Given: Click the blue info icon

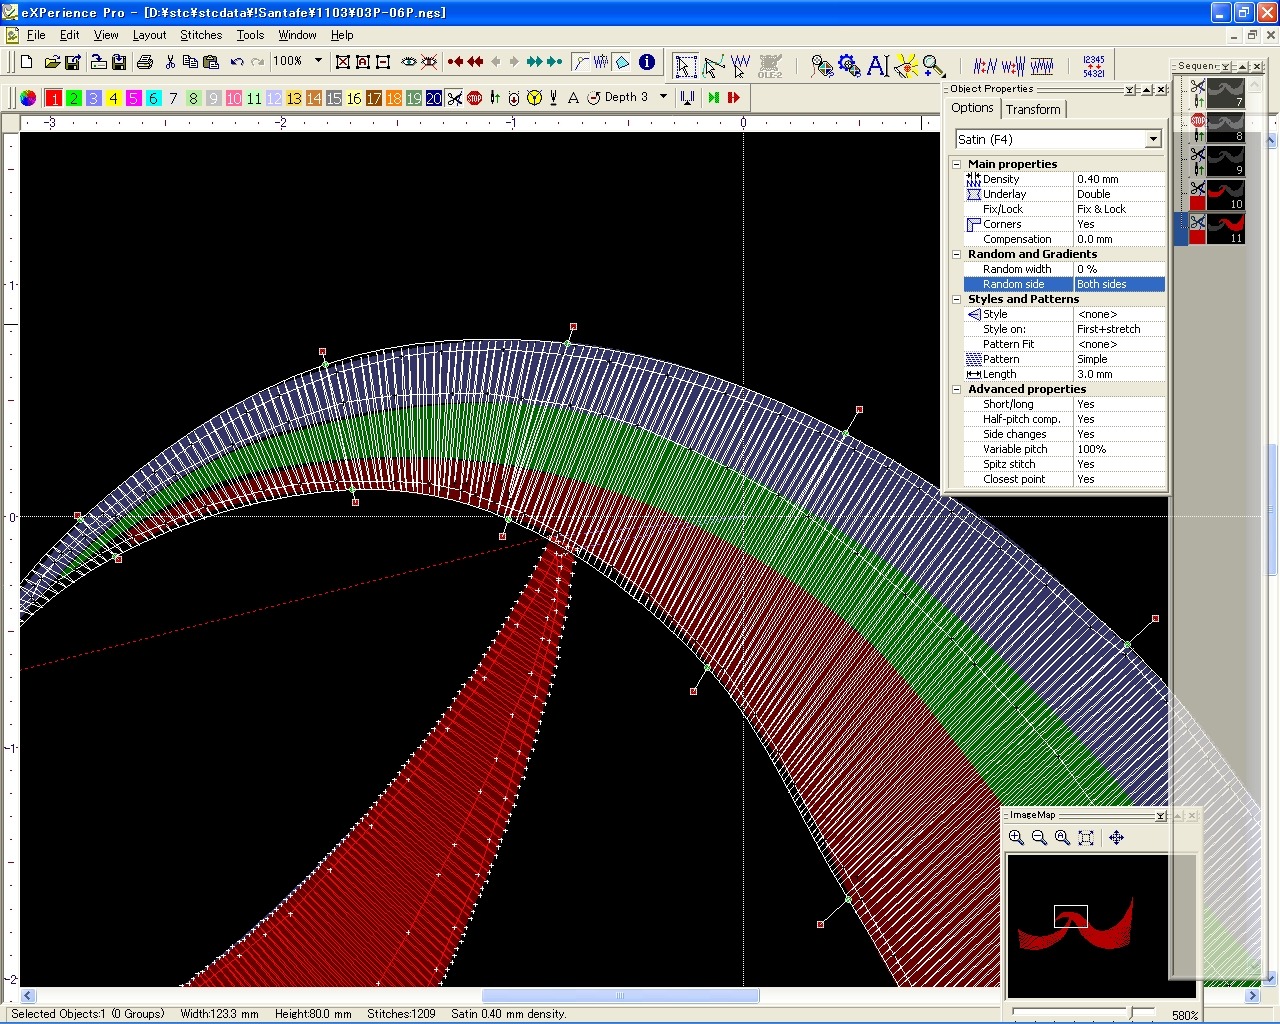Looking at the screenshot, I should pyautogui.click(x=647, y=62).
